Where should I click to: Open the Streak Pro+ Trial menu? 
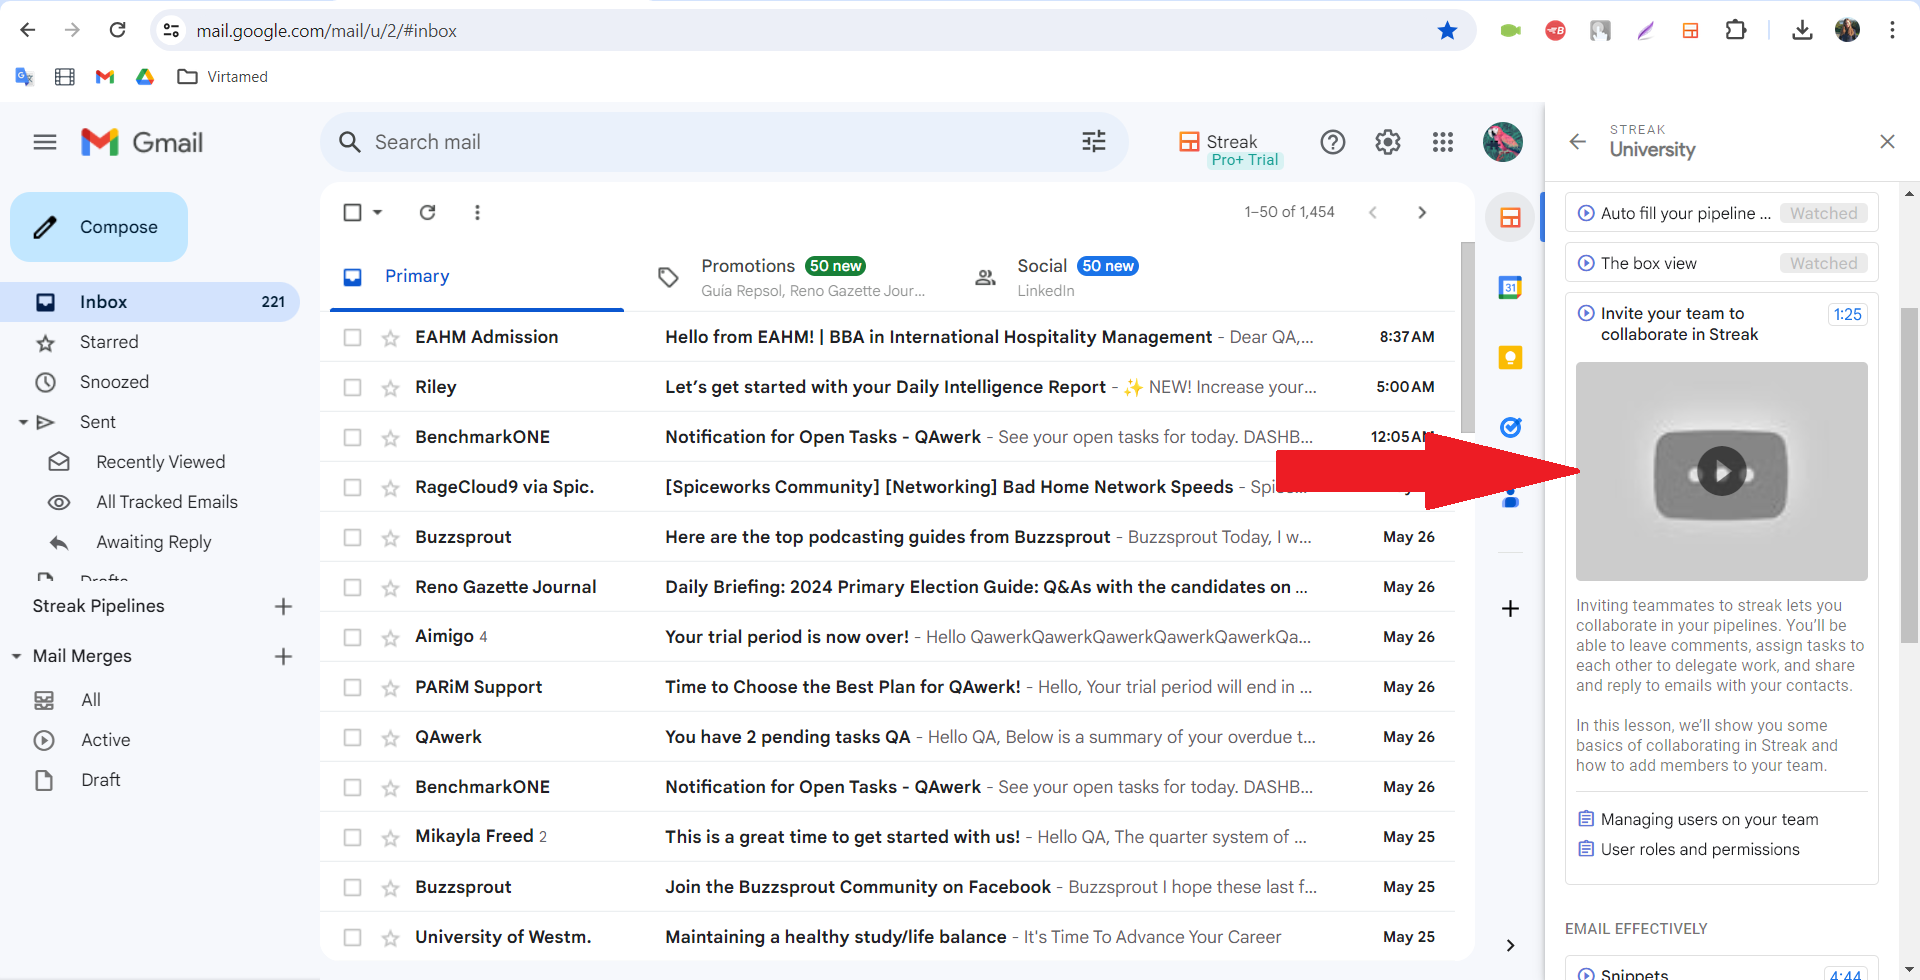[x=1229, y=148]
